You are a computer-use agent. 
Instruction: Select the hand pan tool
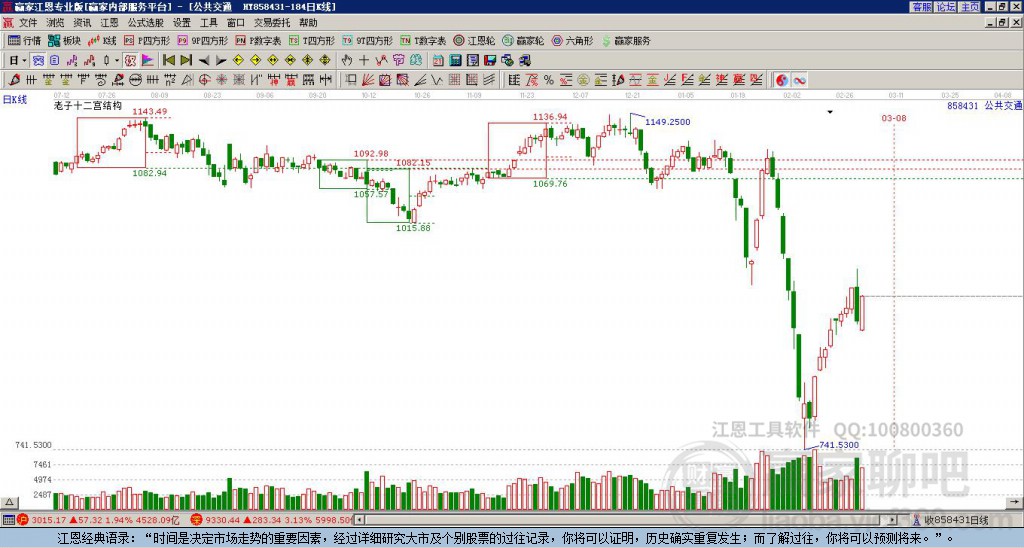point(346,60)
